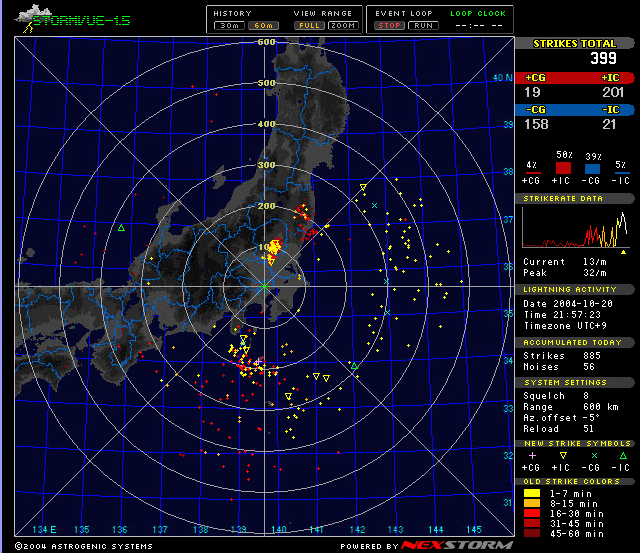This screenshot has width=640, height=553.
Task: Click the 45-60 min darkest red swatch
Action: [x=532, y=533]
